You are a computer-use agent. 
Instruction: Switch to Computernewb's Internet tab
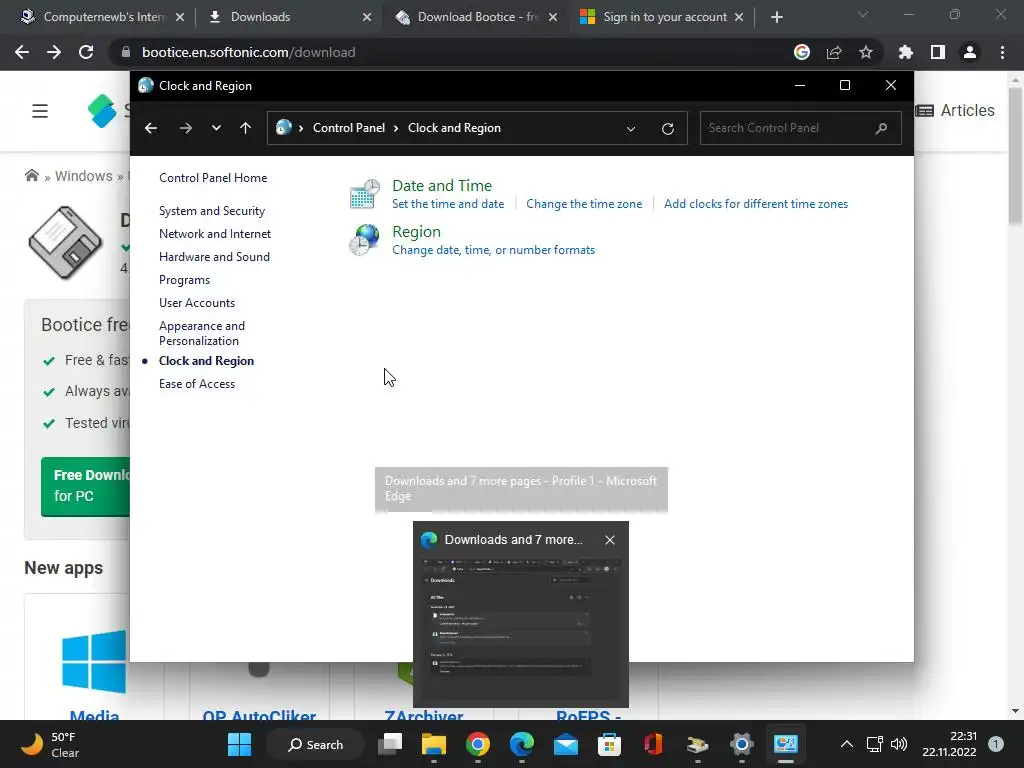click(104, 17)
